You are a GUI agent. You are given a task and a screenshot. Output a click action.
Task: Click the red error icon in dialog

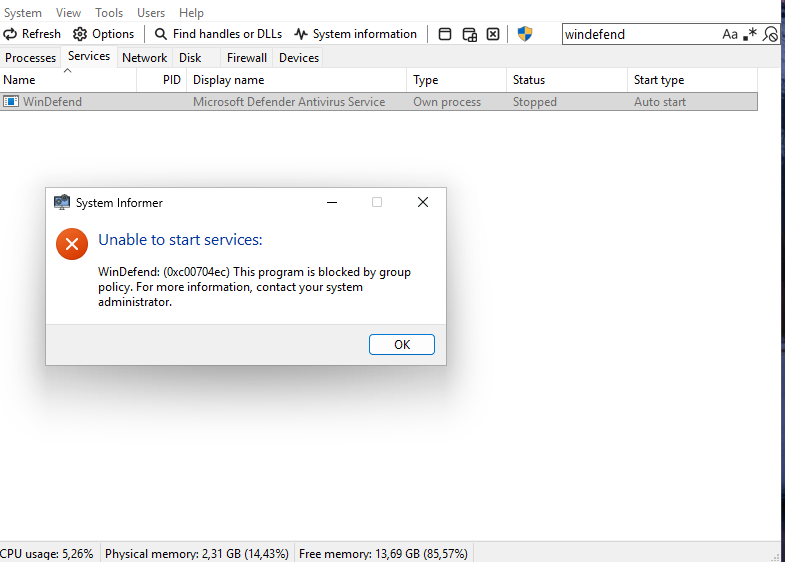72,244
